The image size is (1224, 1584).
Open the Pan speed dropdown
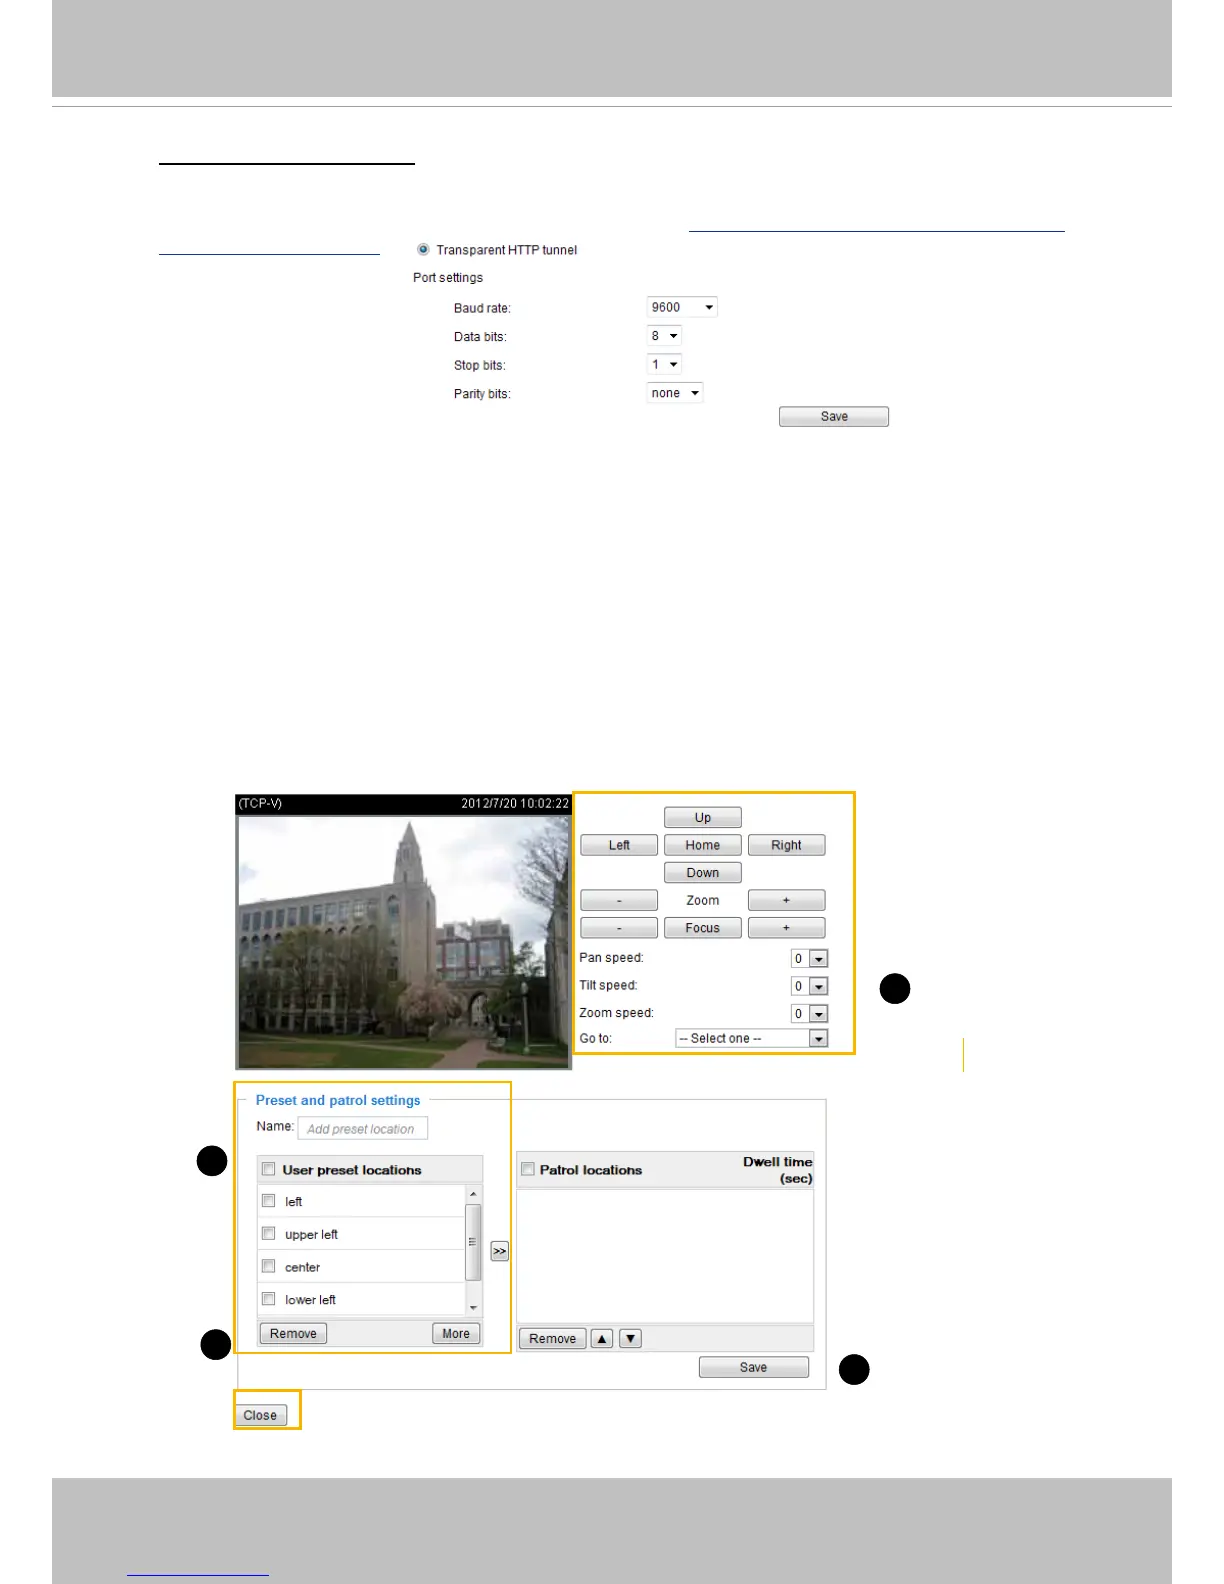pyautogui.click(x=809, y=959)
